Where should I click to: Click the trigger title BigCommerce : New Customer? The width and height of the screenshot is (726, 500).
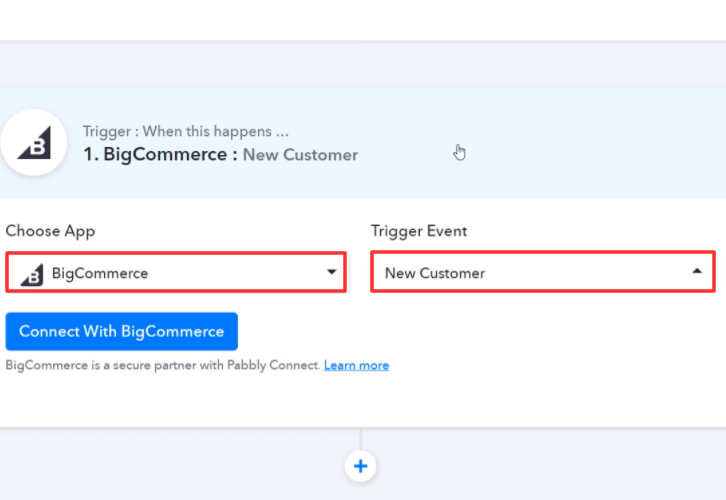[220, 155]
